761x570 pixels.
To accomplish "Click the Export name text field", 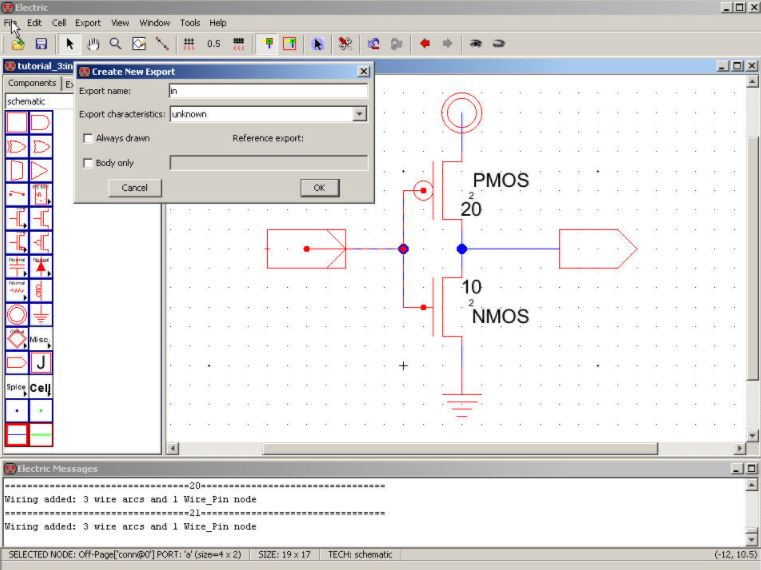I will (x=268, y=91).
